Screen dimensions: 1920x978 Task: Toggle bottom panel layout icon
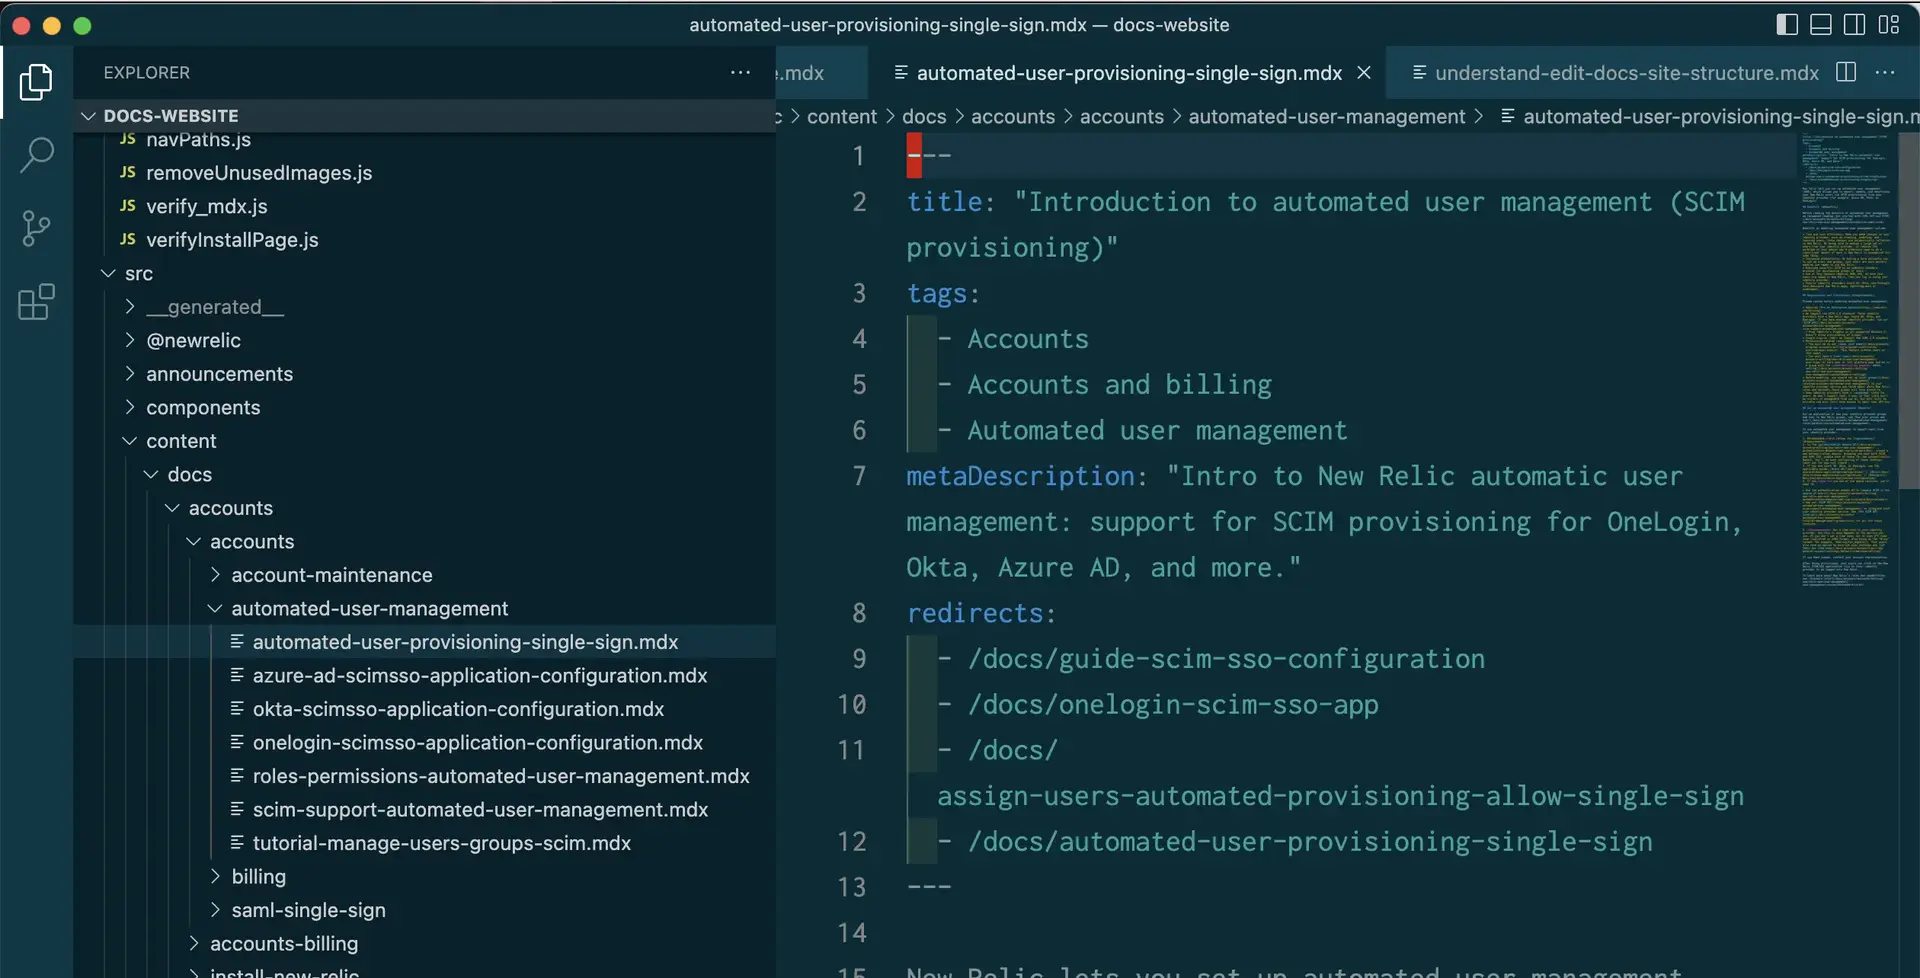pyautogui.click(x=1821, y=25)
